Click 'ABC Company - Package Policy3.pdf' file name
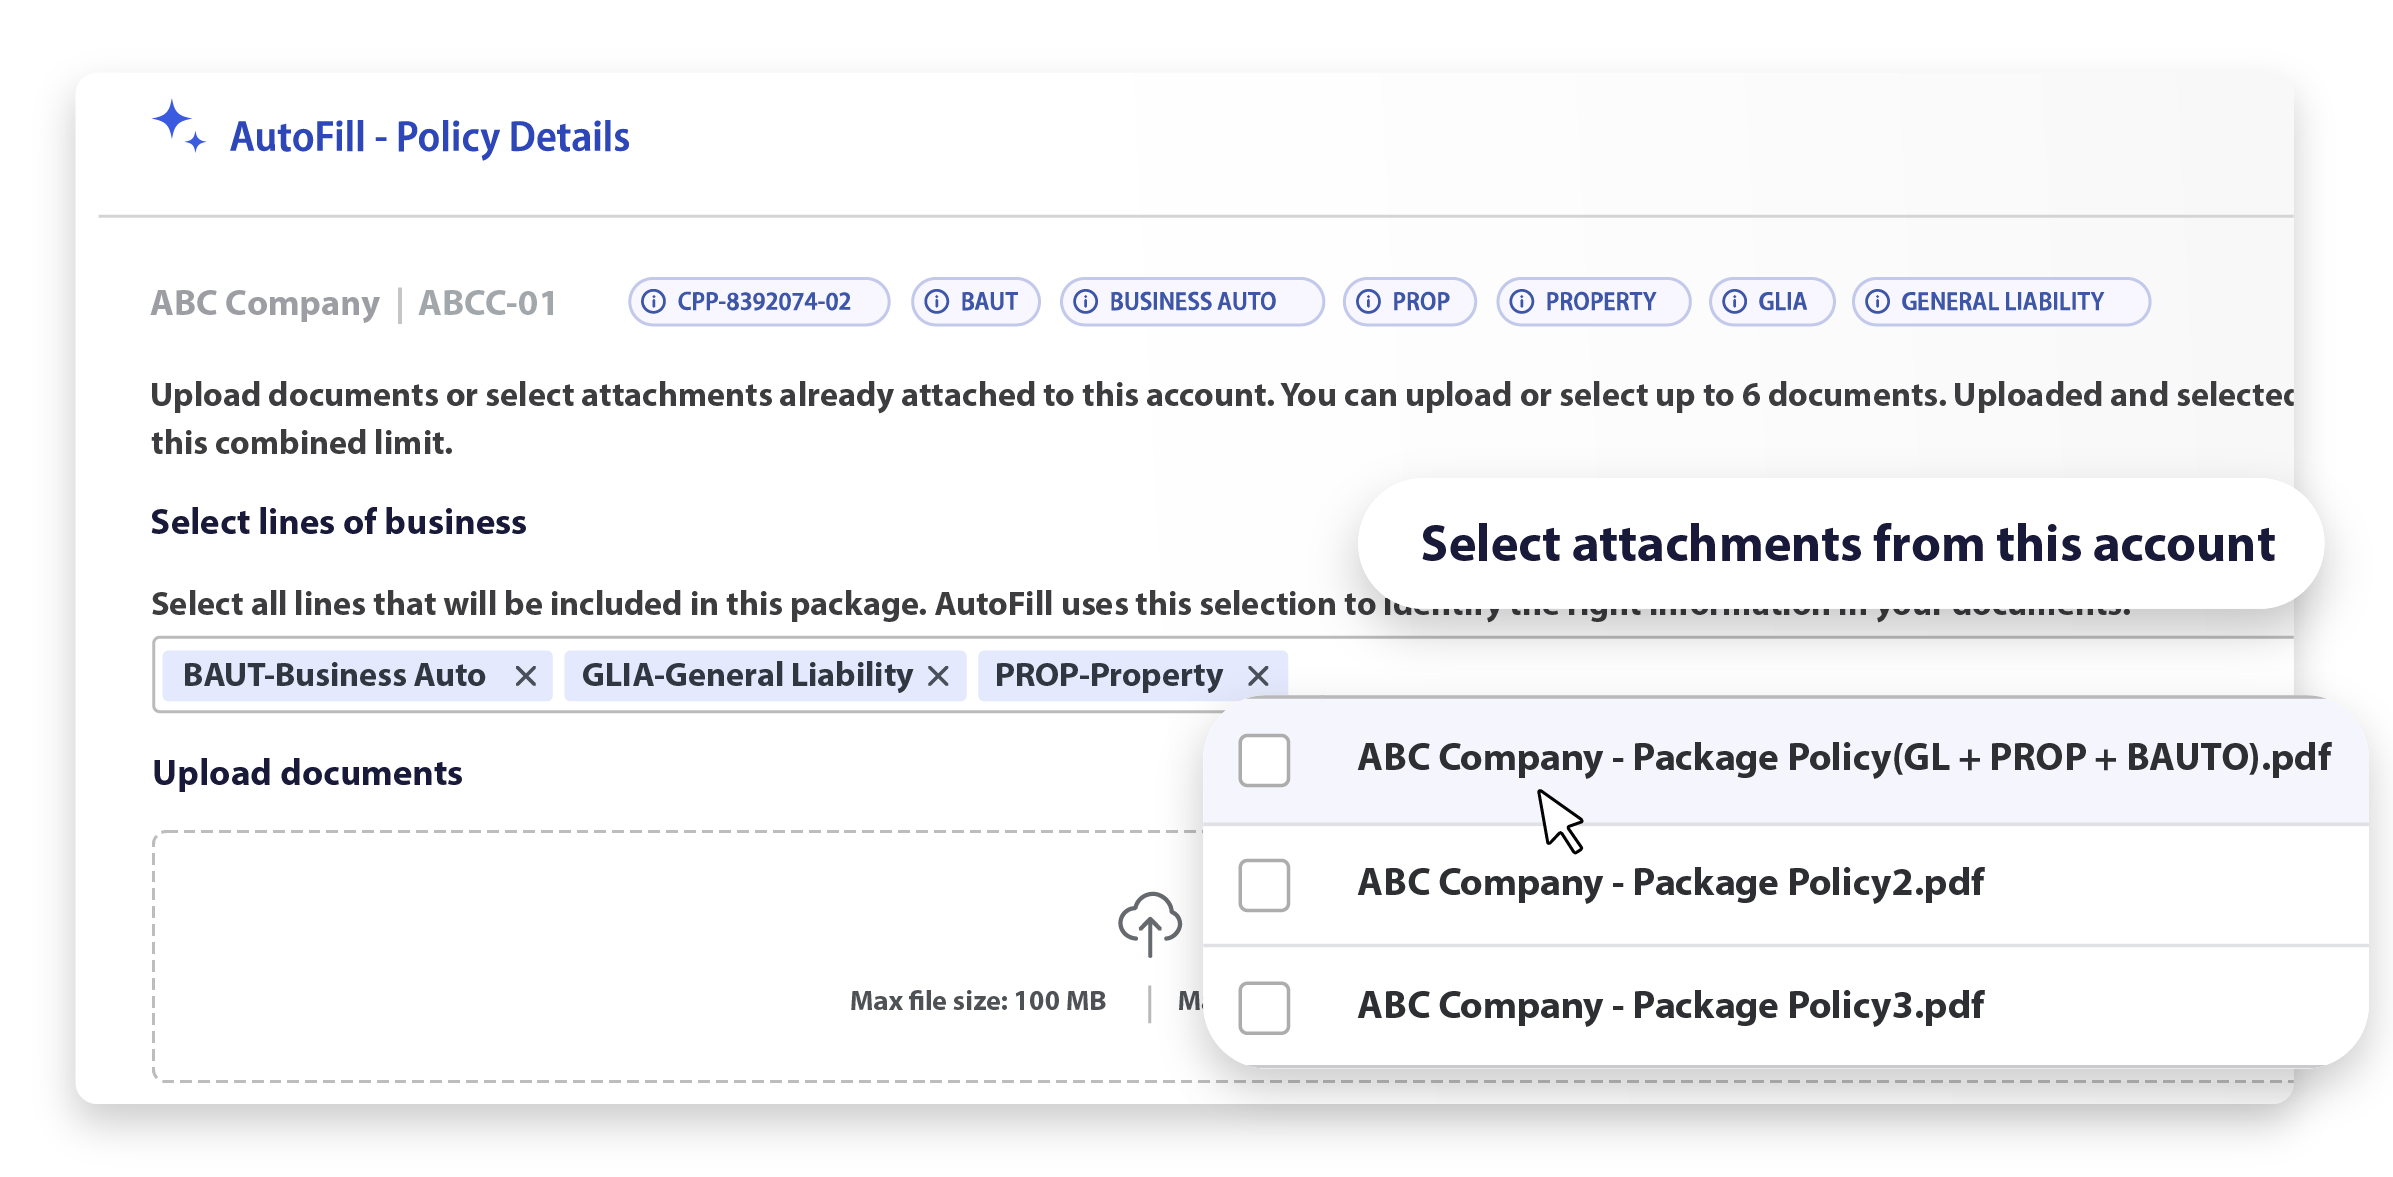 1670,1005
